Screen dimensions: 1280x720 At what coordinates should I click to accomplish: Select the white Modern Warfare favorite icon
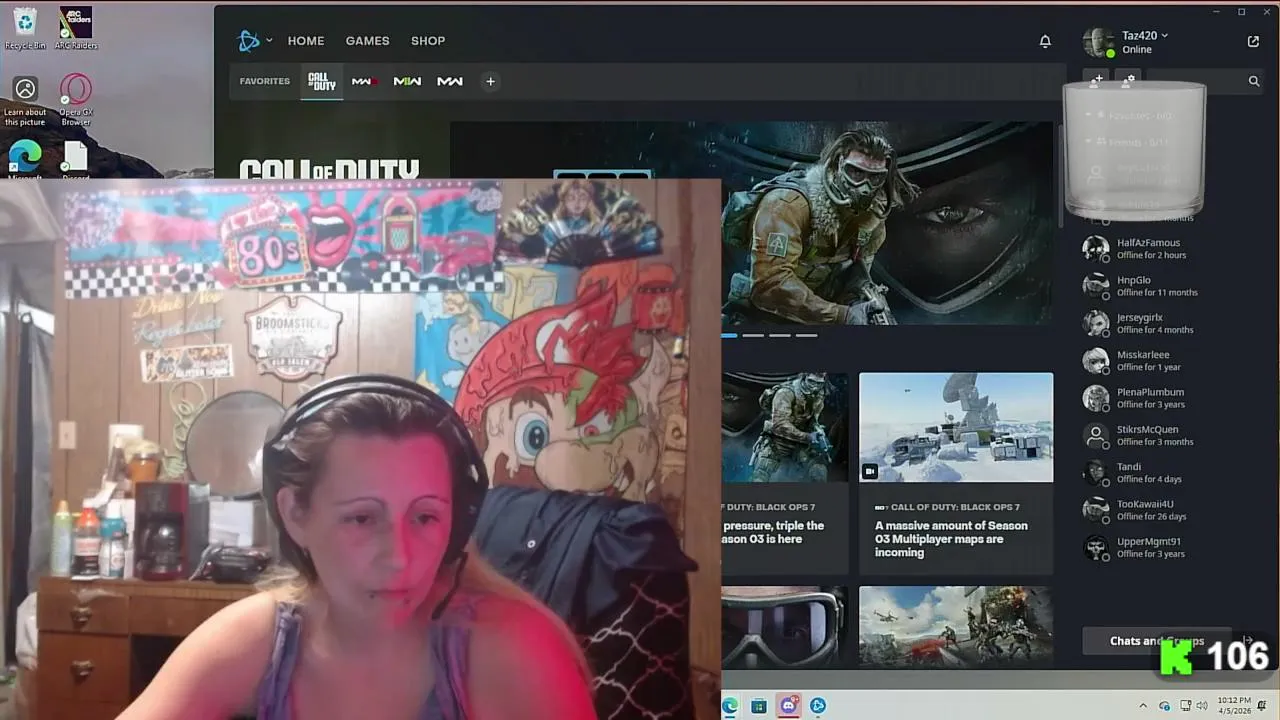pos(450,81)
